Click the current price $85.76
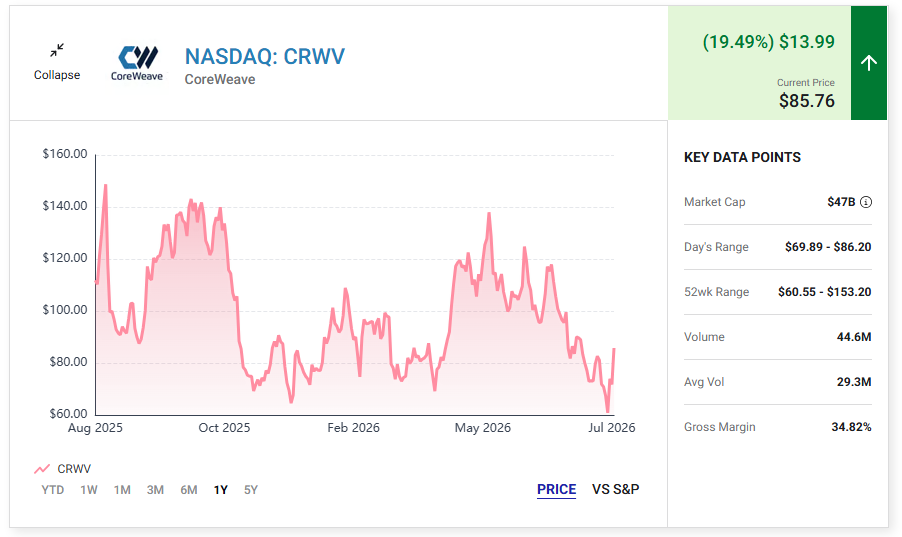This screenshot has height=537, width=902. coord(807,101)
